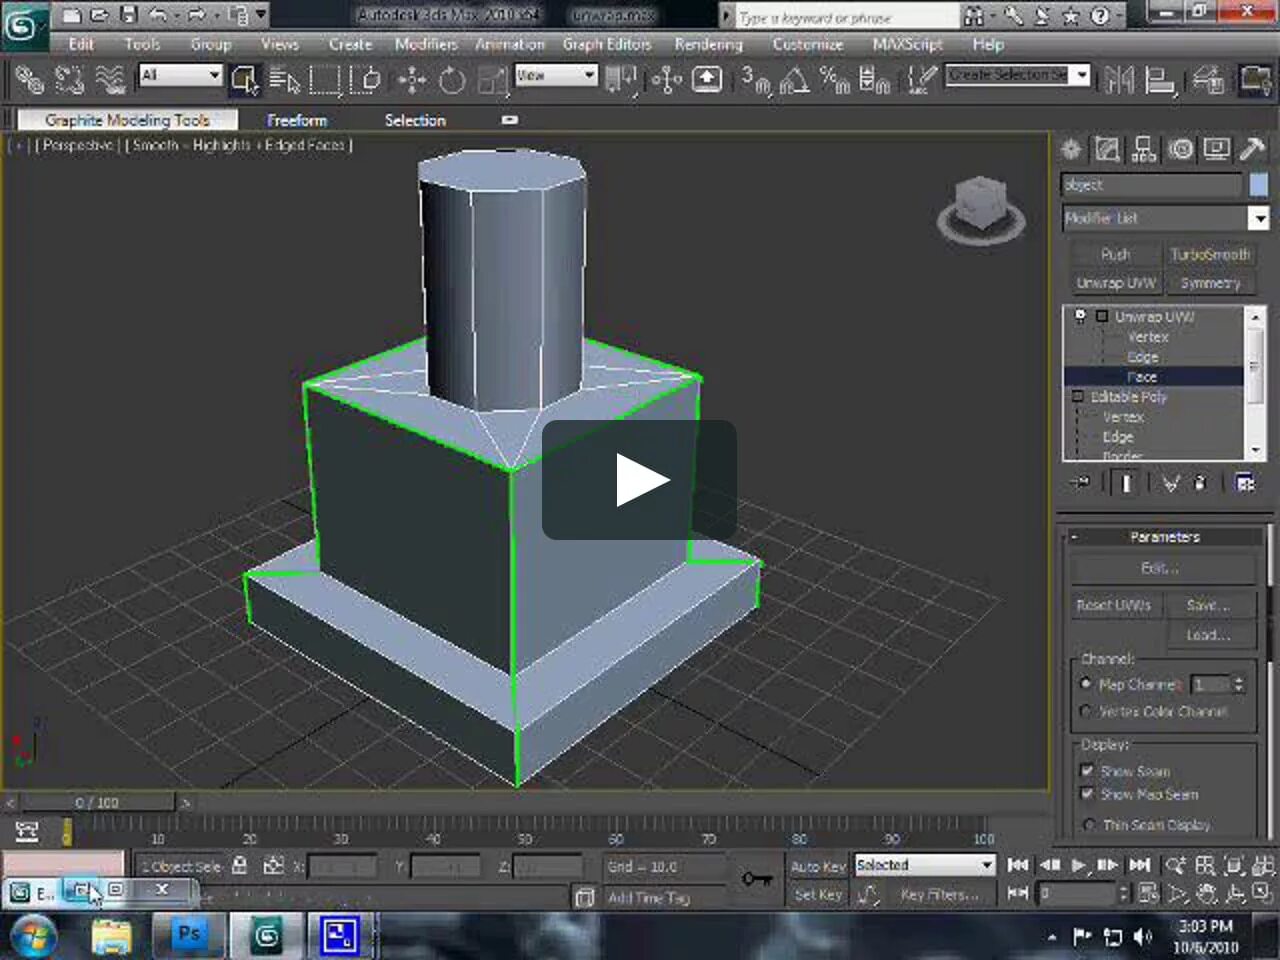Collapse the Parameters rollout
The height and width of the screenshot is (960, 1280).
(1165, 537)
